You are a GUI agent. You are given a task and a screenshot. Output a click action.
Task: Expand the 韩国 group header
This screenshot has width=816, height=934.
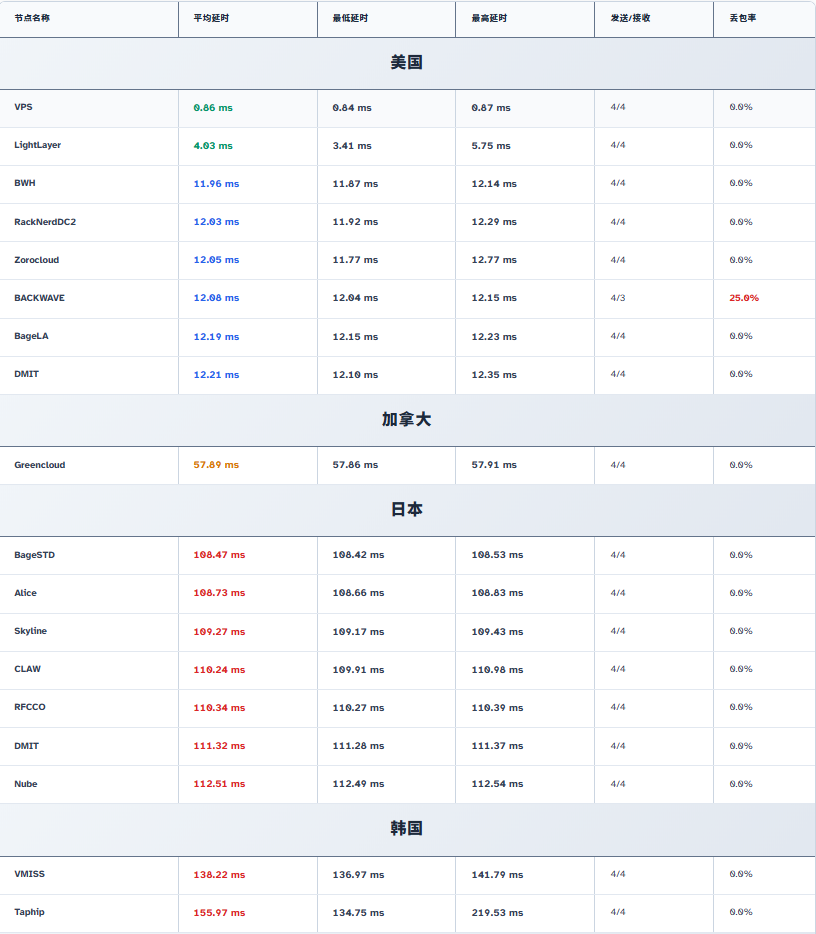coord(407,828)
